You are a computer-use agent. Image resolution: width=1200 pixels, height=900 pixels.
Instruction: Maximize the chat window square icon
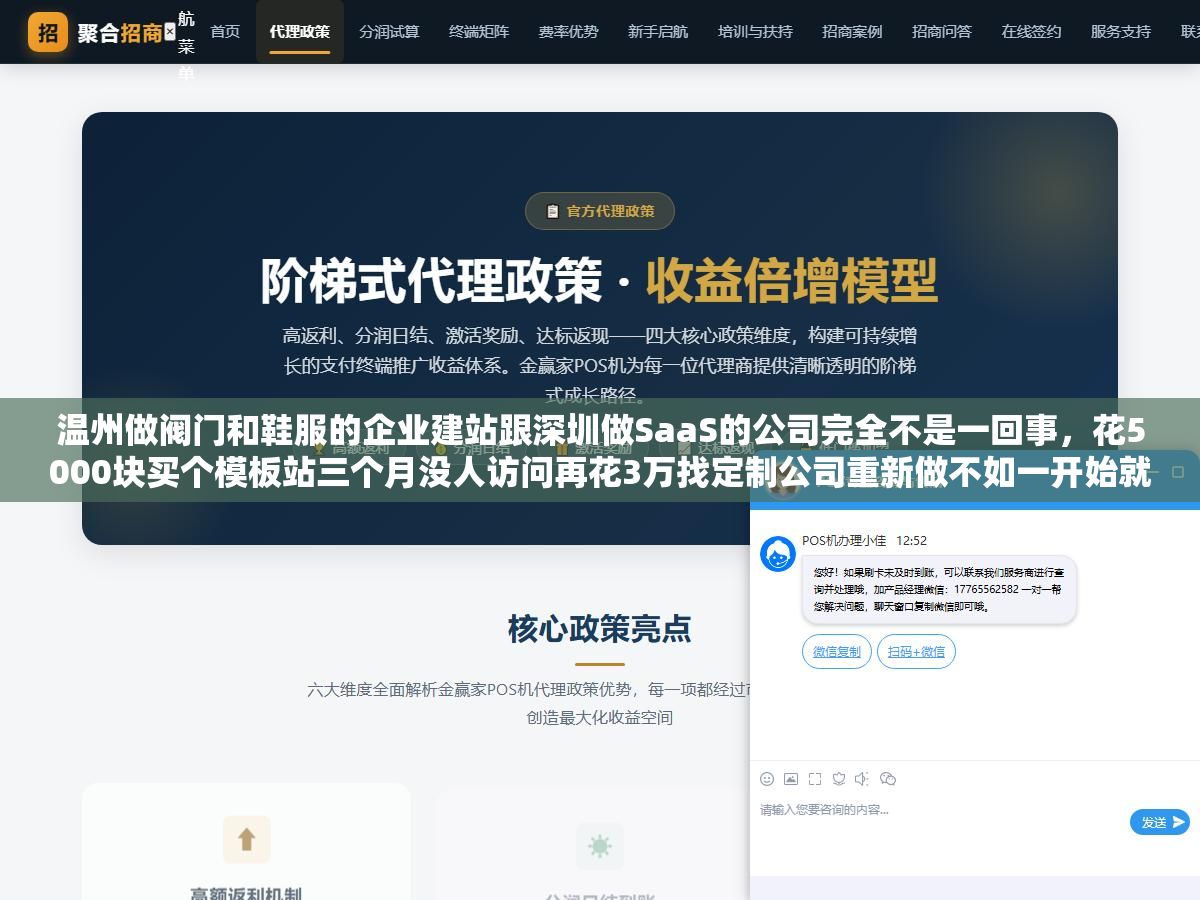point(1178,472)
